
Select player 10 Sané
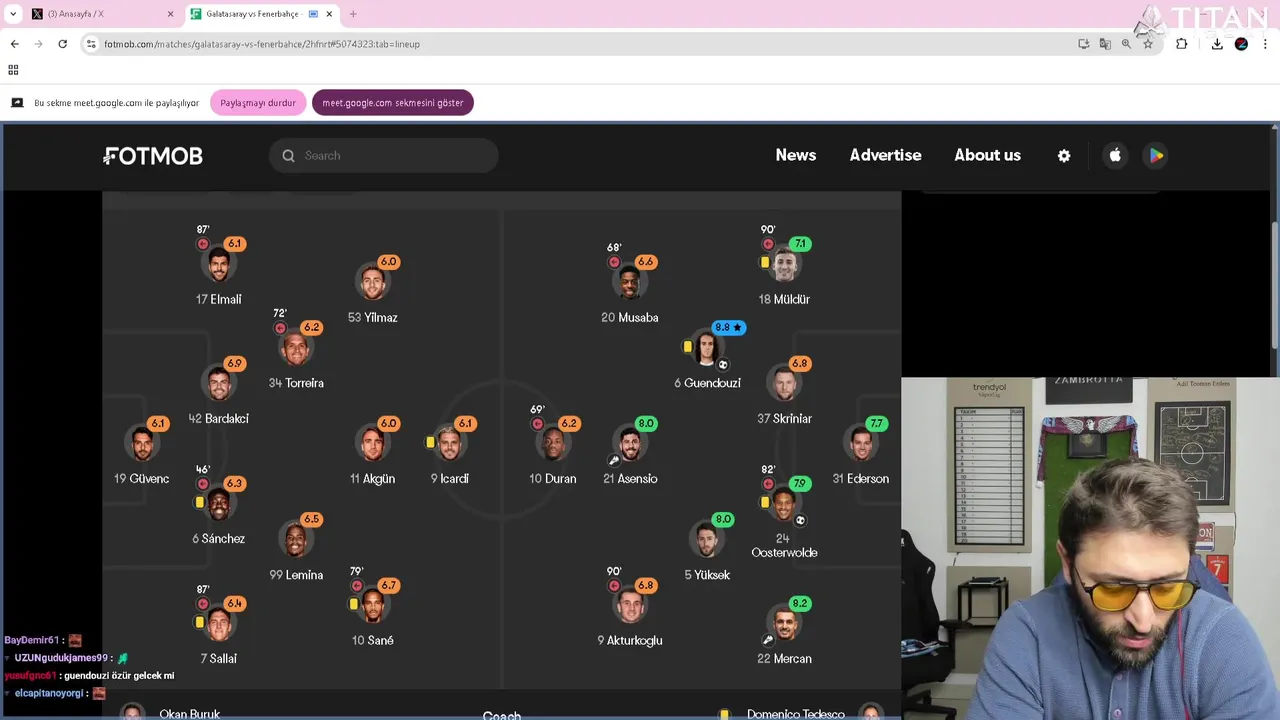point(373,608)
